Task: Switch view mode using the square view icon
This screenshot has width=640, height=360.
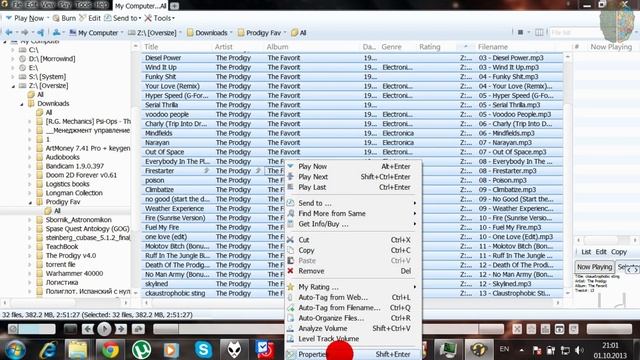Action: [520, 32]
